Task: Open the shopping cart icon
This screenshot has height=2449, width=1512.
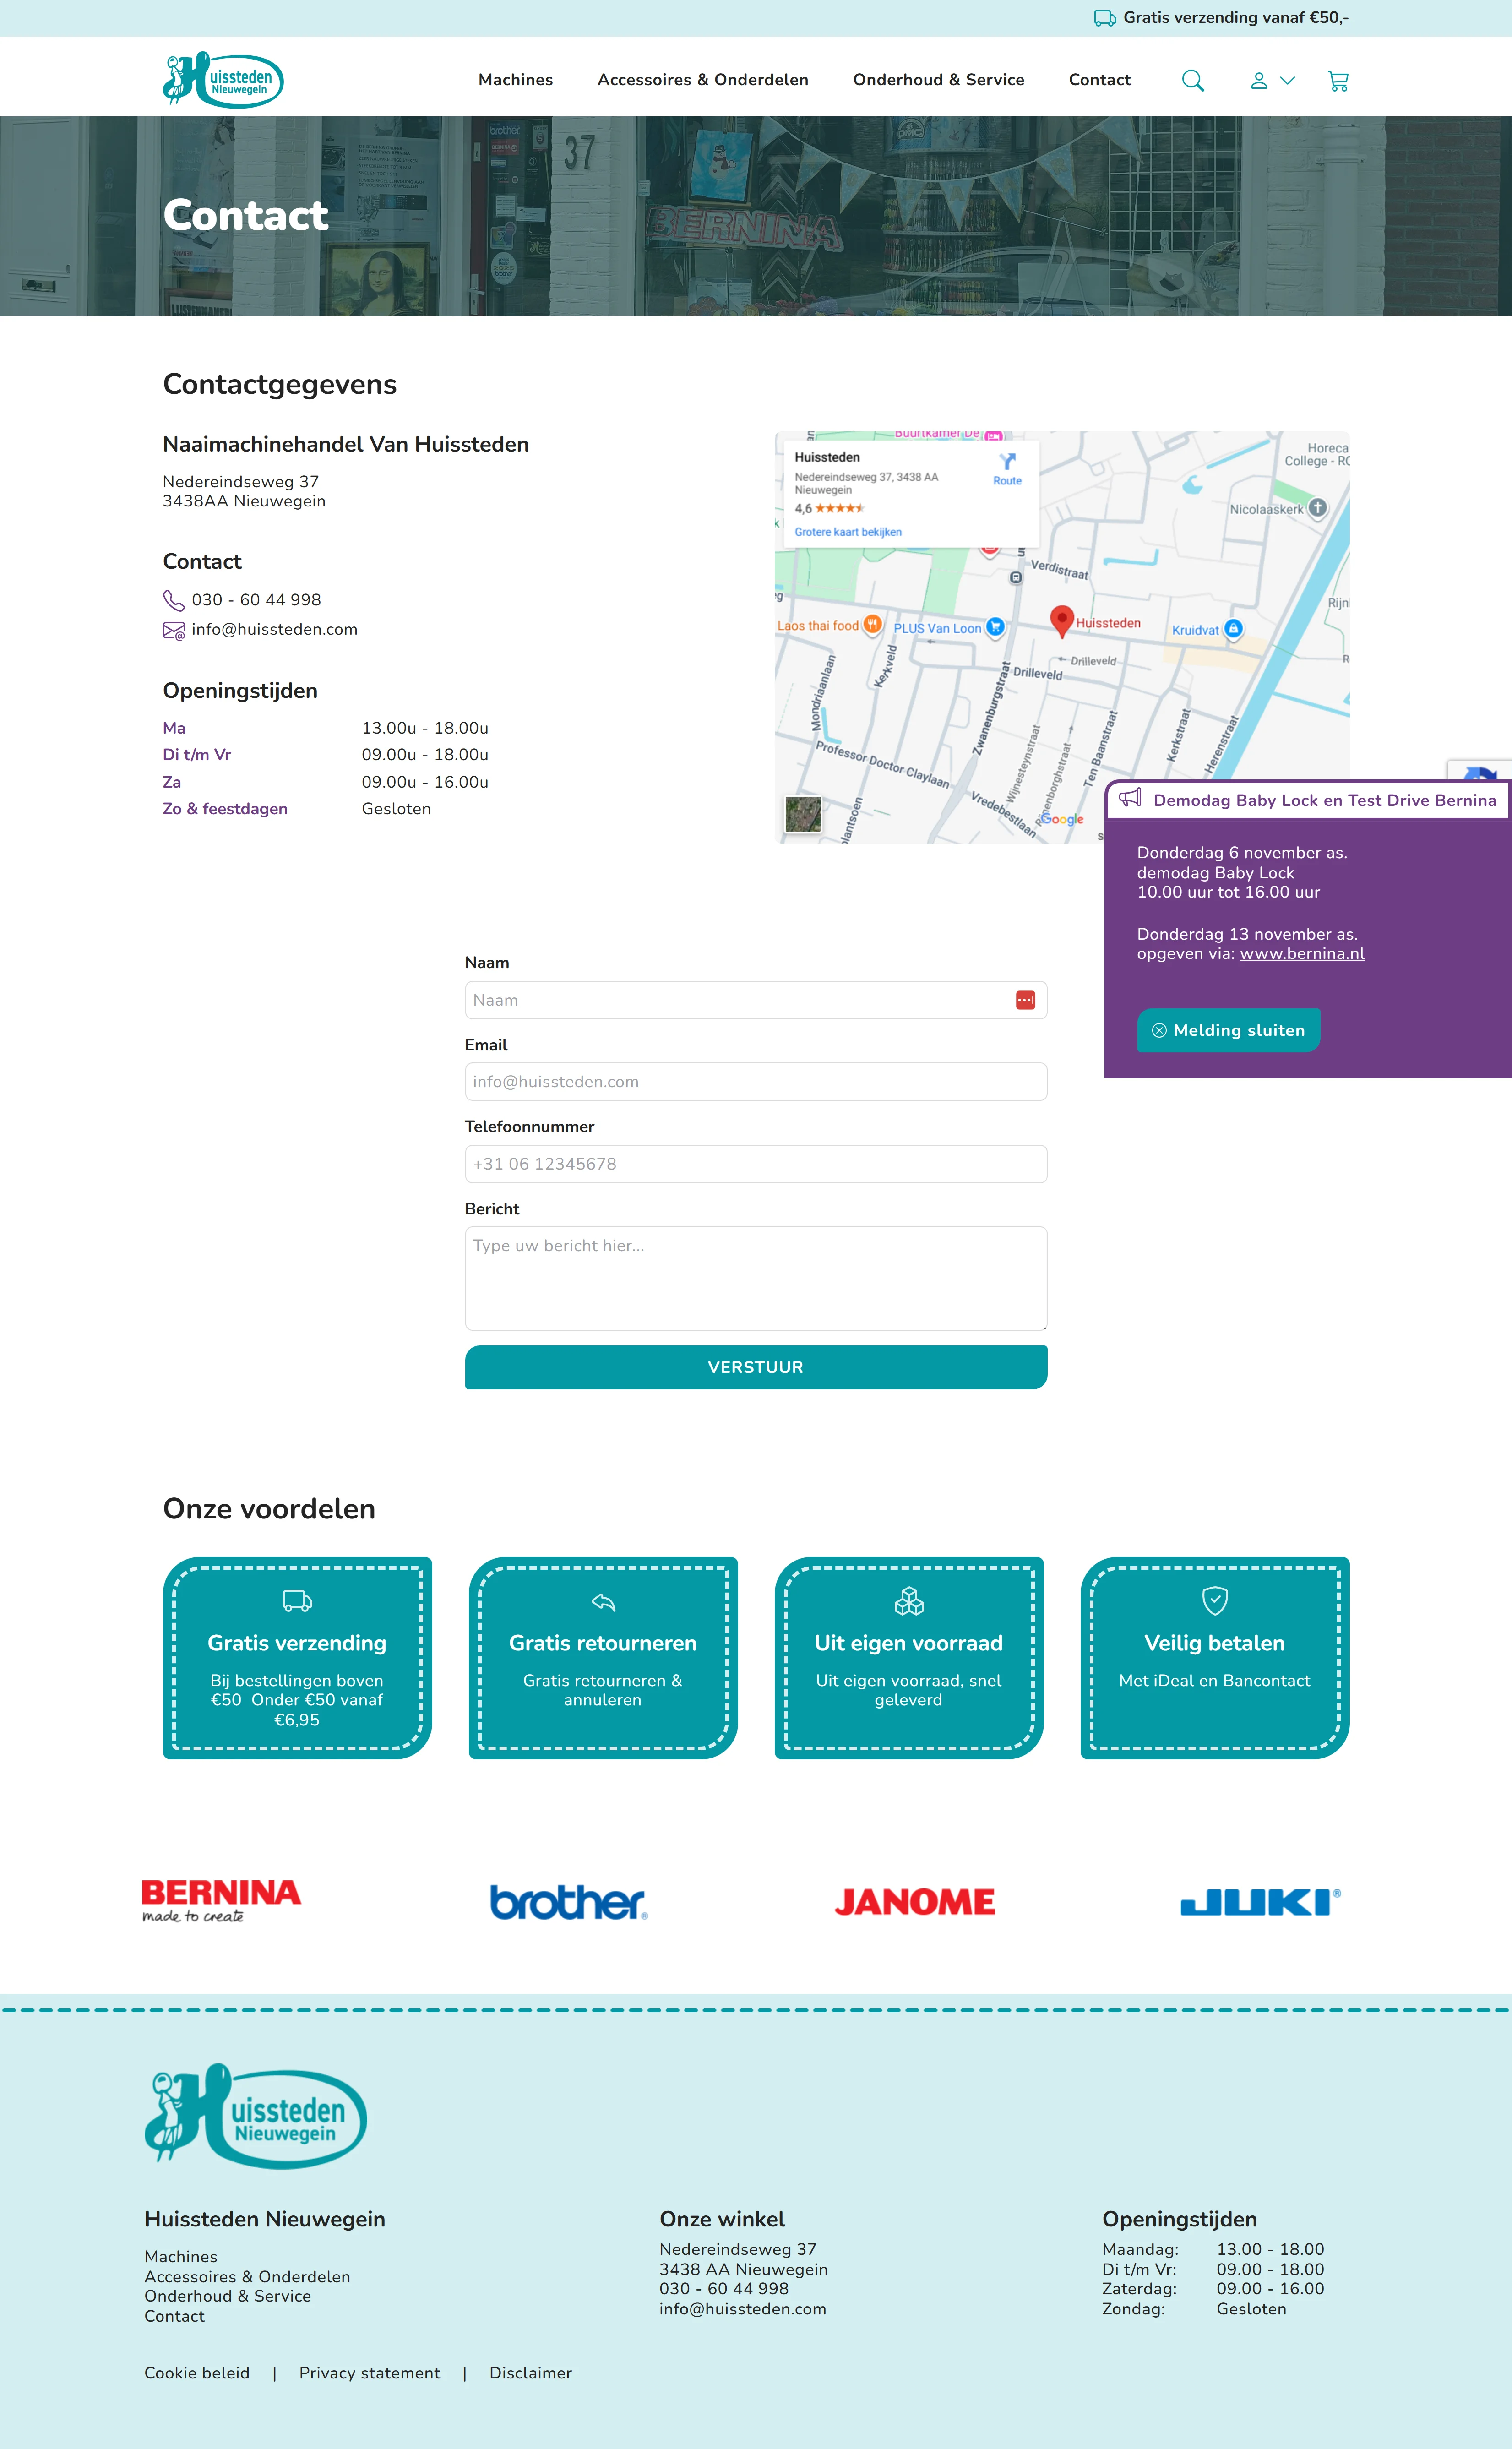Action: pyautogui.click(x=1338, y=81)
